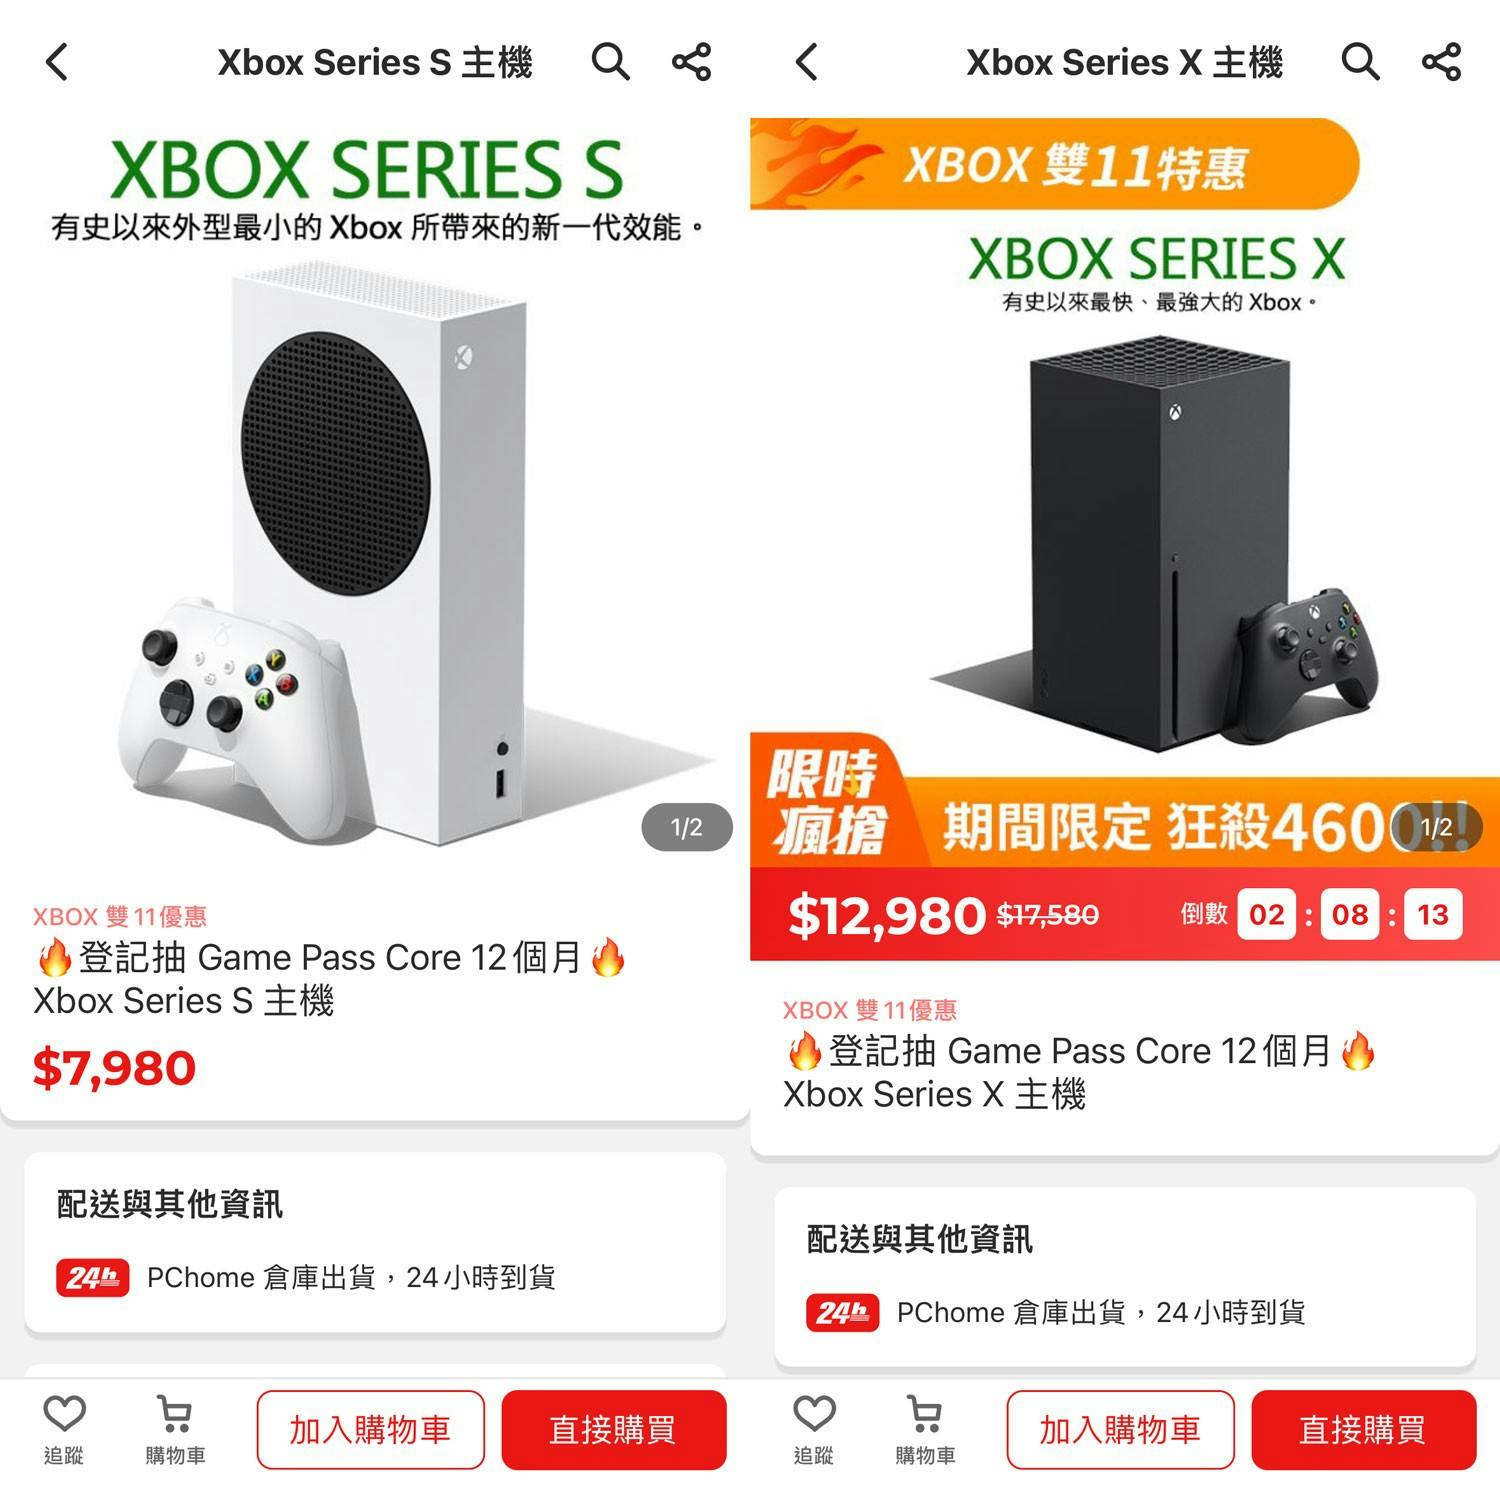The image size is (1500, 1503).
Task: Buy Xbox Series S directly
Action: 613,1430
